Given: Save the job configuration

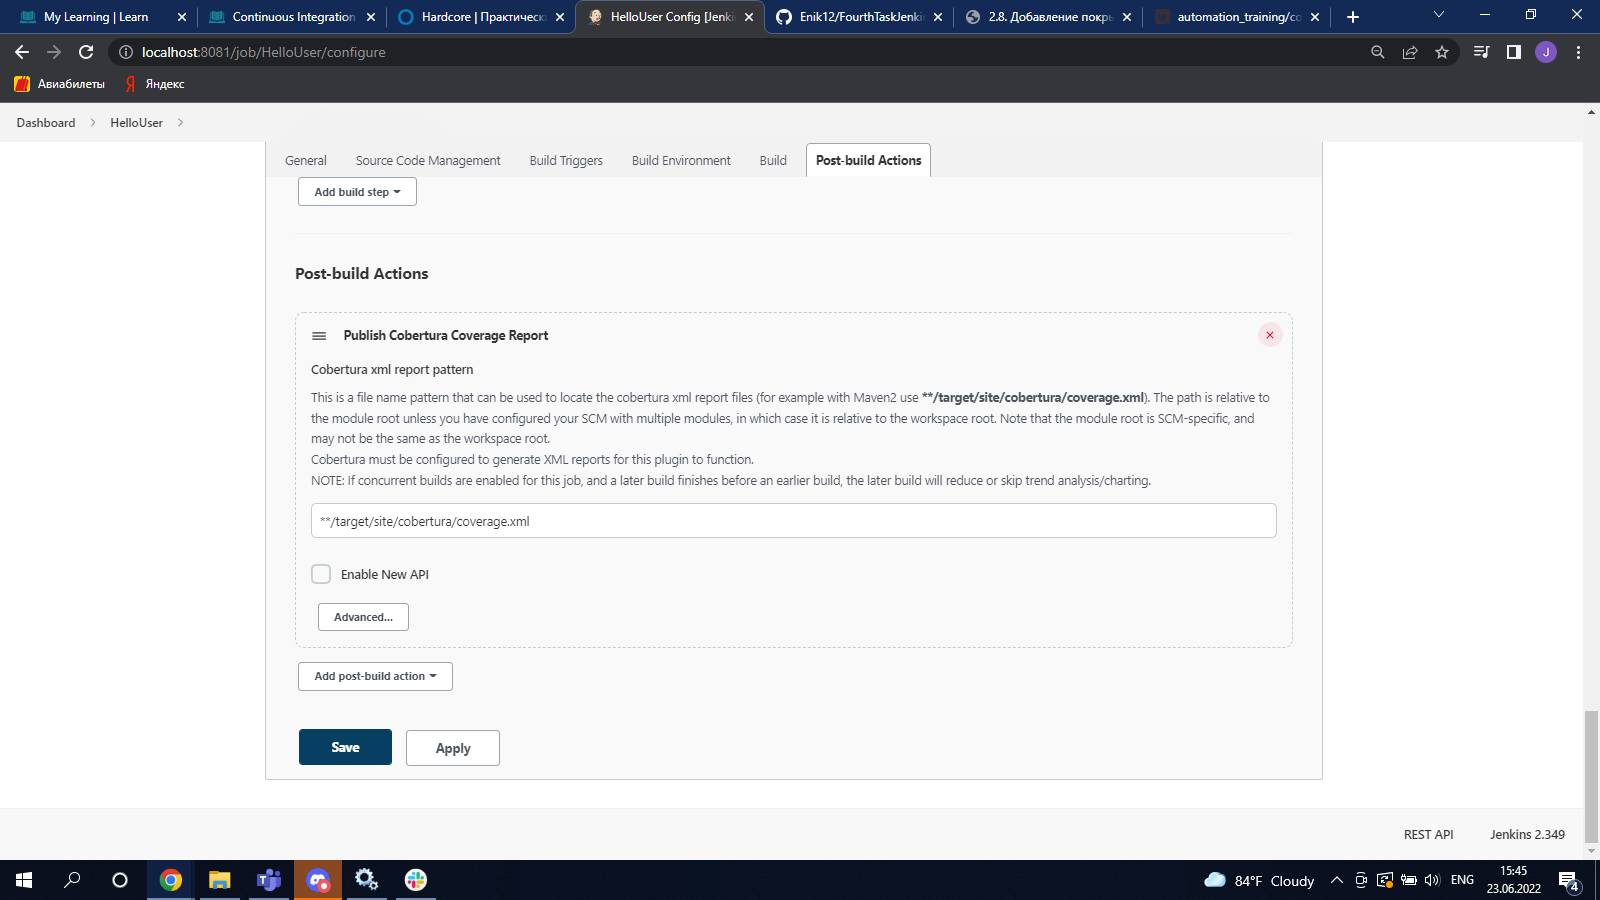Looking at the screenshot, I should point(345,747).
